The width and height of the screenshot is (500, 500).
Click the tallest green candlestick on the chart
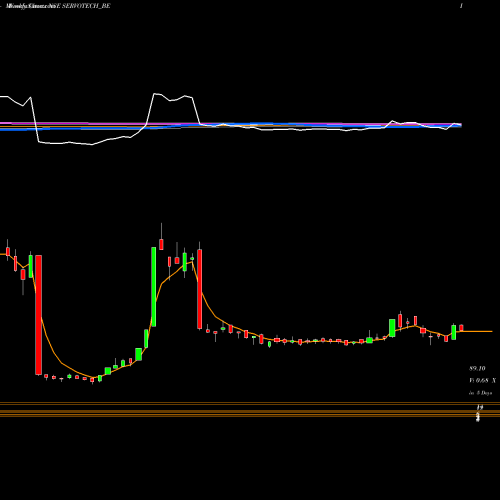tap(154, 287)
